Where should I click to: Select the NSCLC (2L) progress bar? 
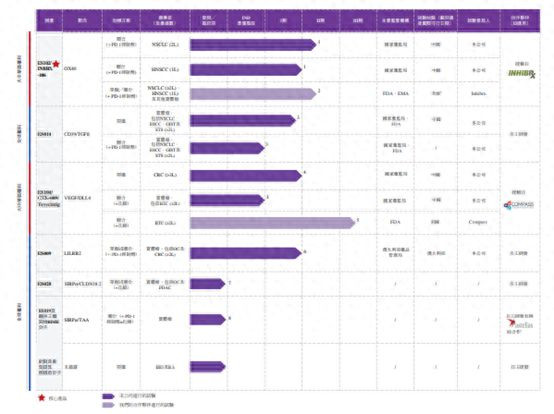click(253, 45)
